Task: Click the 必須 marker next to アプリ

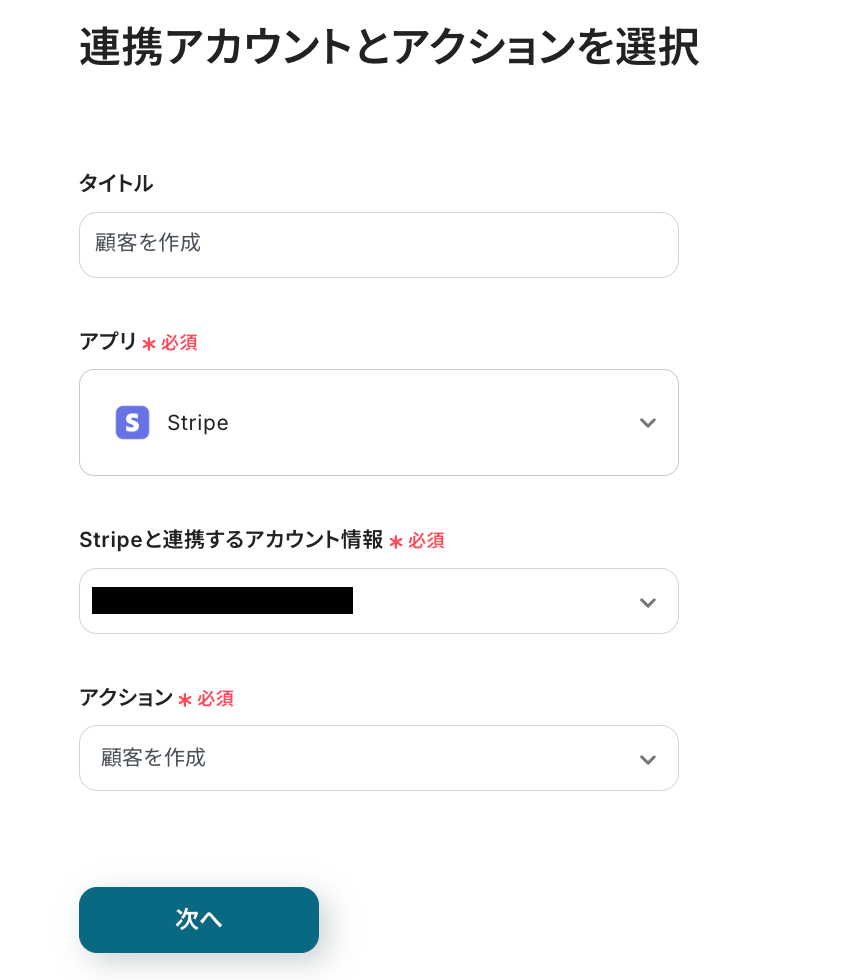Action: (x=179, y=343)
